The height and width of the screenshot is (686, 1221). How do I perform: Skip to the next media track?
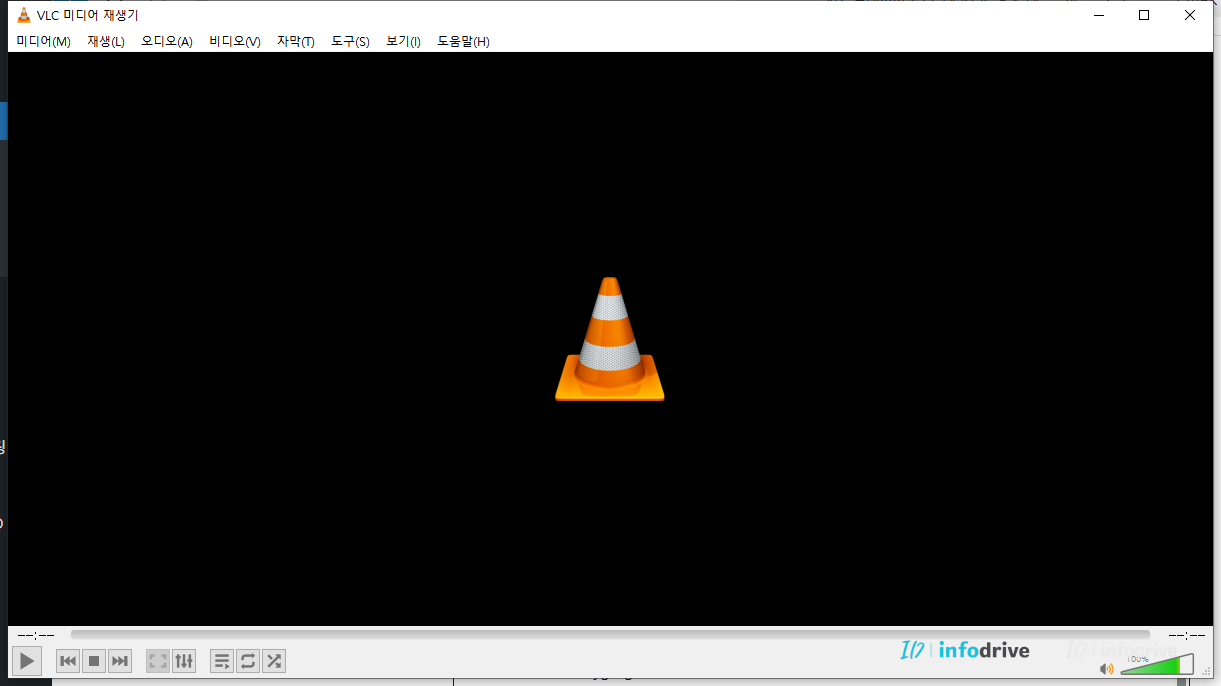coord(120,661)
